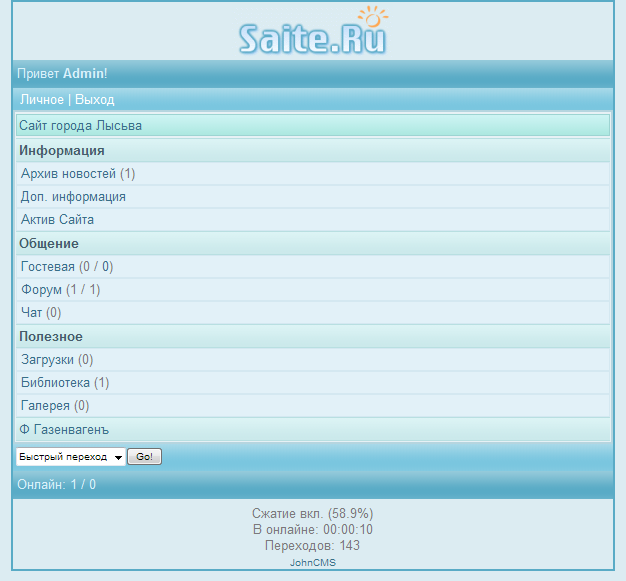This screenshot has width=626, height=581.
Task: Click the Информация section header
Action: pos(62,151)
